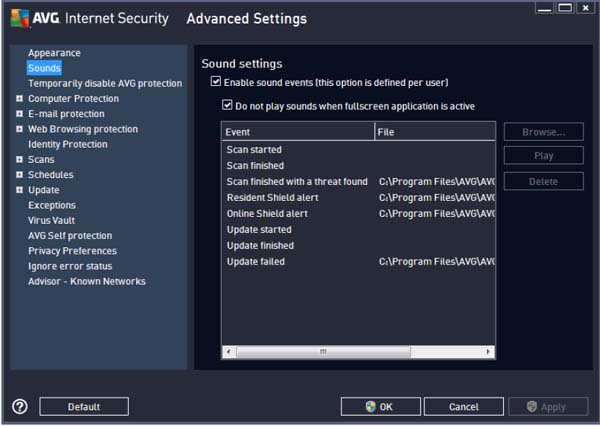Expand the Computer Protection tree node
This screenshot has width=600, height=426.
tap(19, 99)
